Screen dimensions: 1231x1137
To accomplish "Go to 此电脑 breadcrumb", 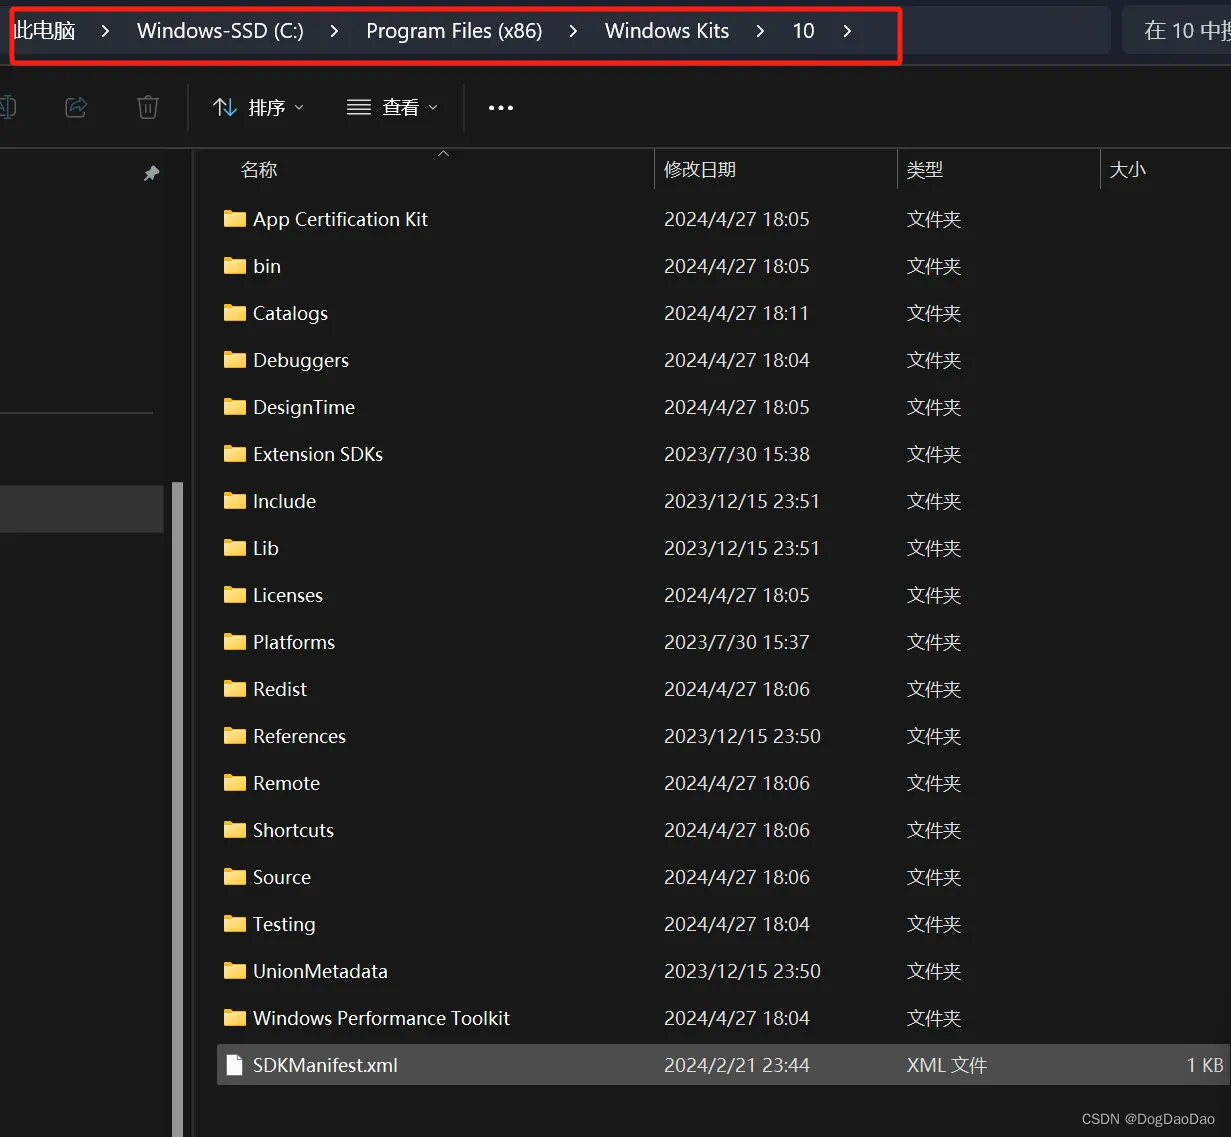I will [x=45, y=31].
